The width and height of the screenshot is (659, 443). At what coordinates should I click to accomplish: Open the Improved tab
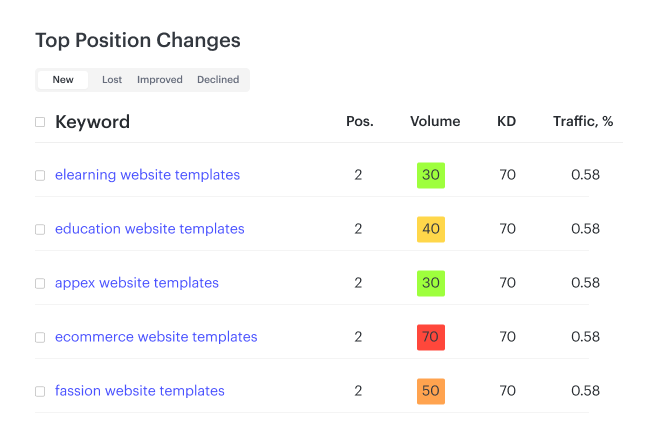tap(160, 80)
